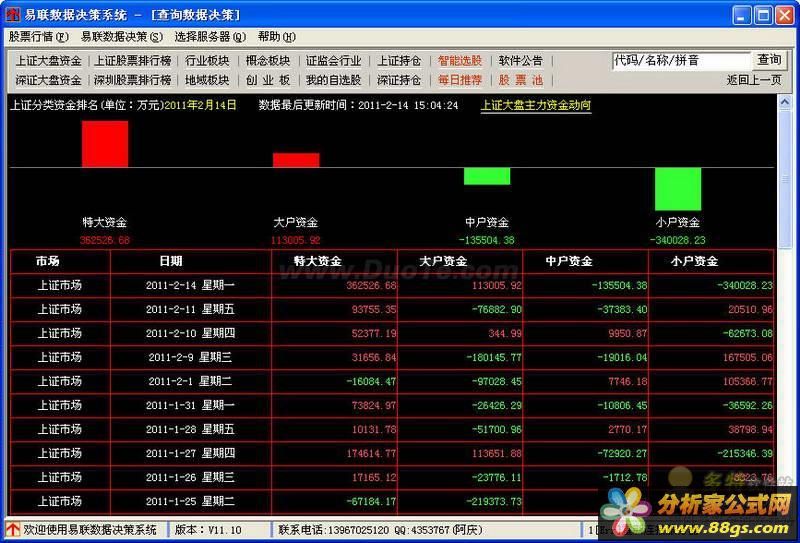Click the 联系电话 status bar entry
Viewport: 800px width, 543px height.
pos(380,530)
